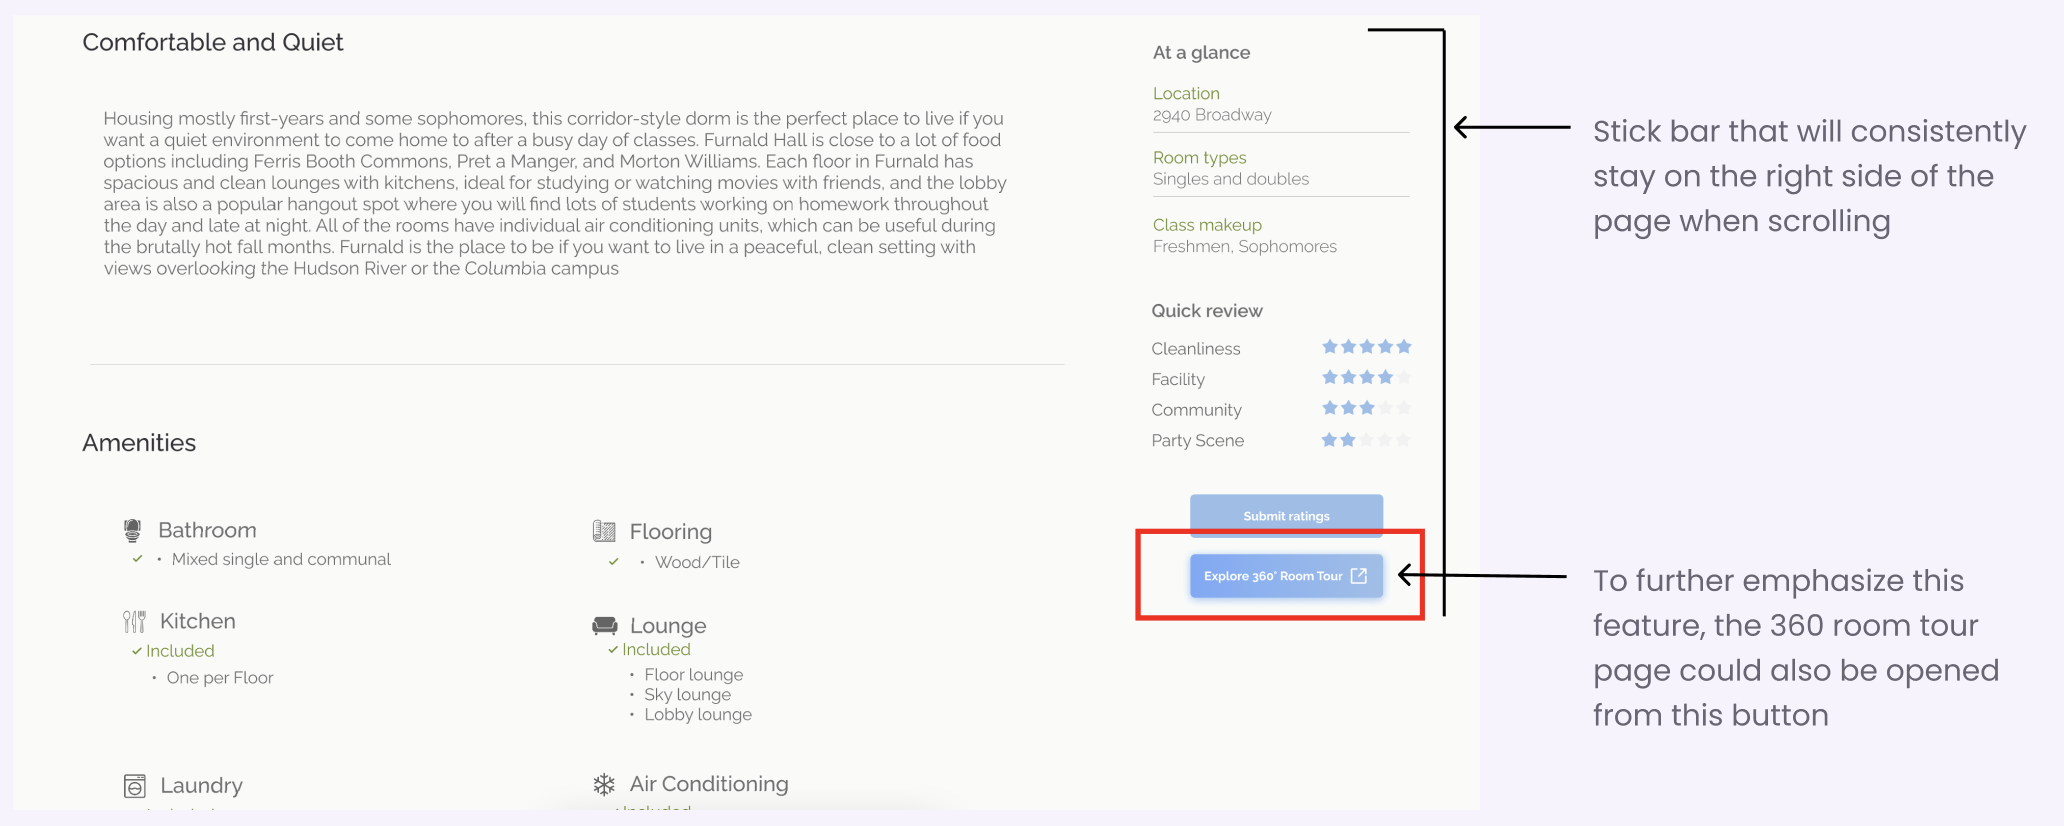
Task: Click the fourth star of Community rating
Action: pos(1385,408)
